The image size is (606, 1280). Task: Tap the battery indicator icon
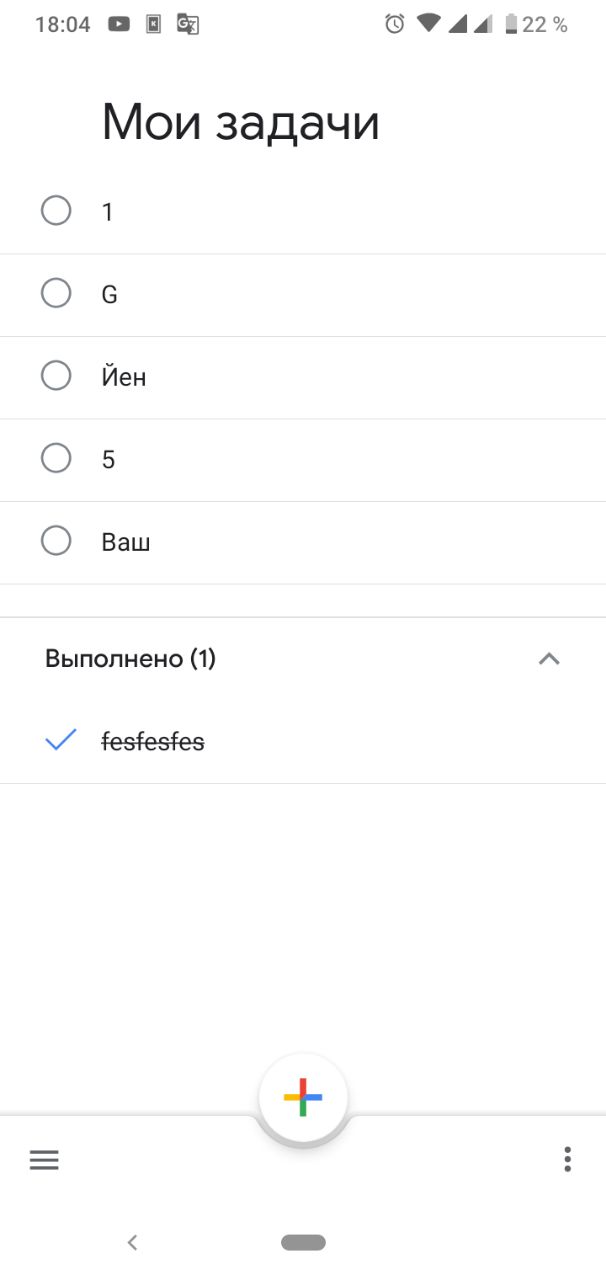click(511, 24)
